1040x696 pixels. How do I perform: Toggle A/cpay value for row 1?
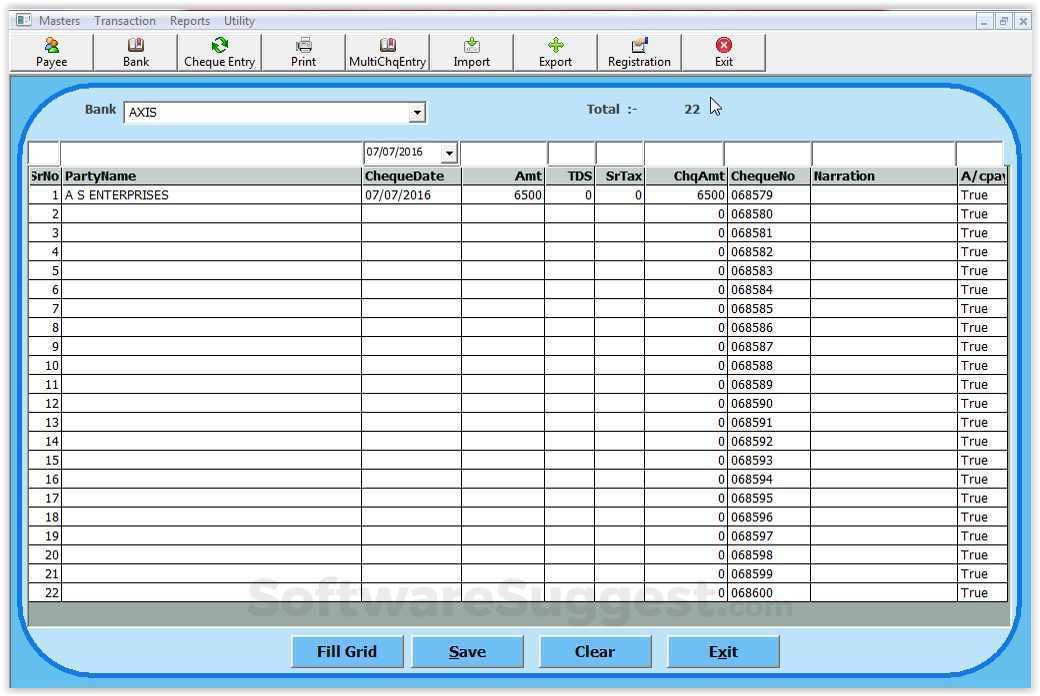(x=978, y=195)
